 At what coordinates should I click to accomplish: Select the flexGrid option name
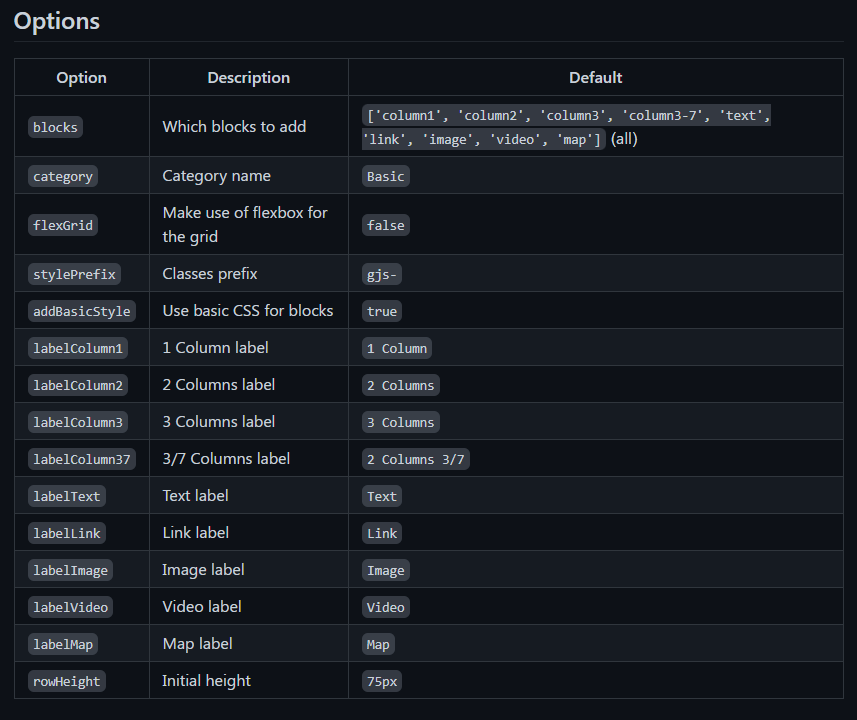pyautogui.click(x=63, y=225)
